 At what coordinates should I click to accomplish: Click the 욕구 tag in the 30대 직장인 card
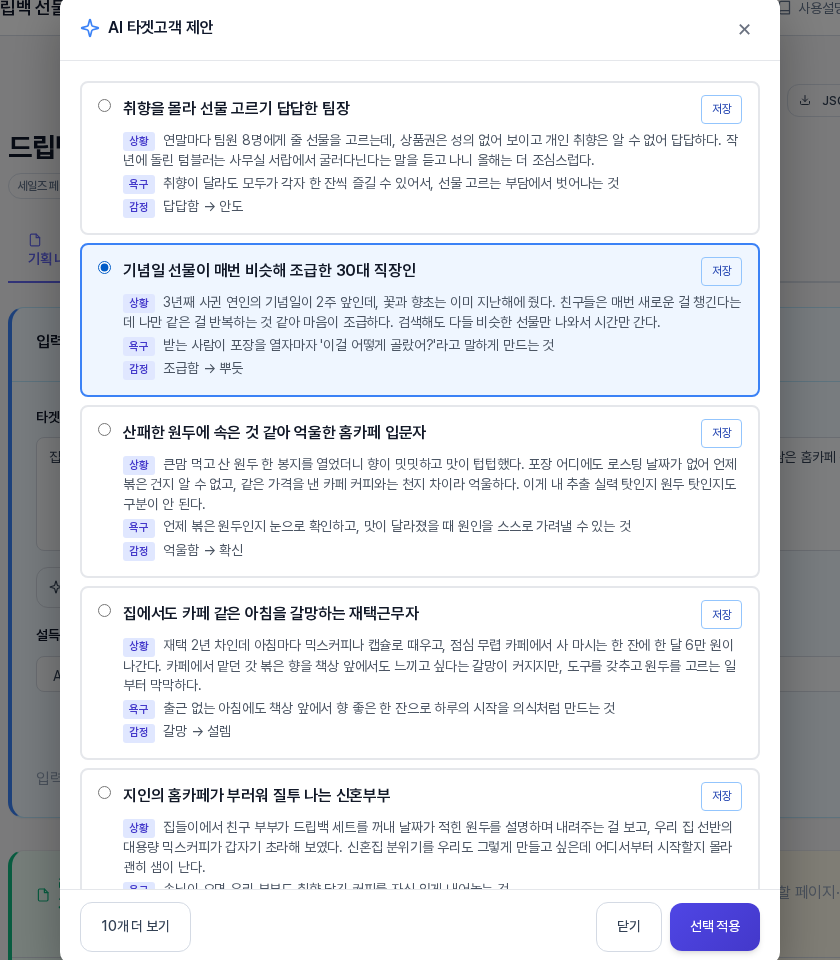139,346
